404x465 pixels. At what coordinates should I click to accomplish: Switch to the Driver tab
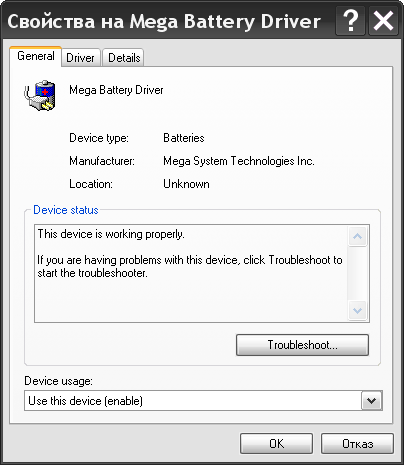80,58
